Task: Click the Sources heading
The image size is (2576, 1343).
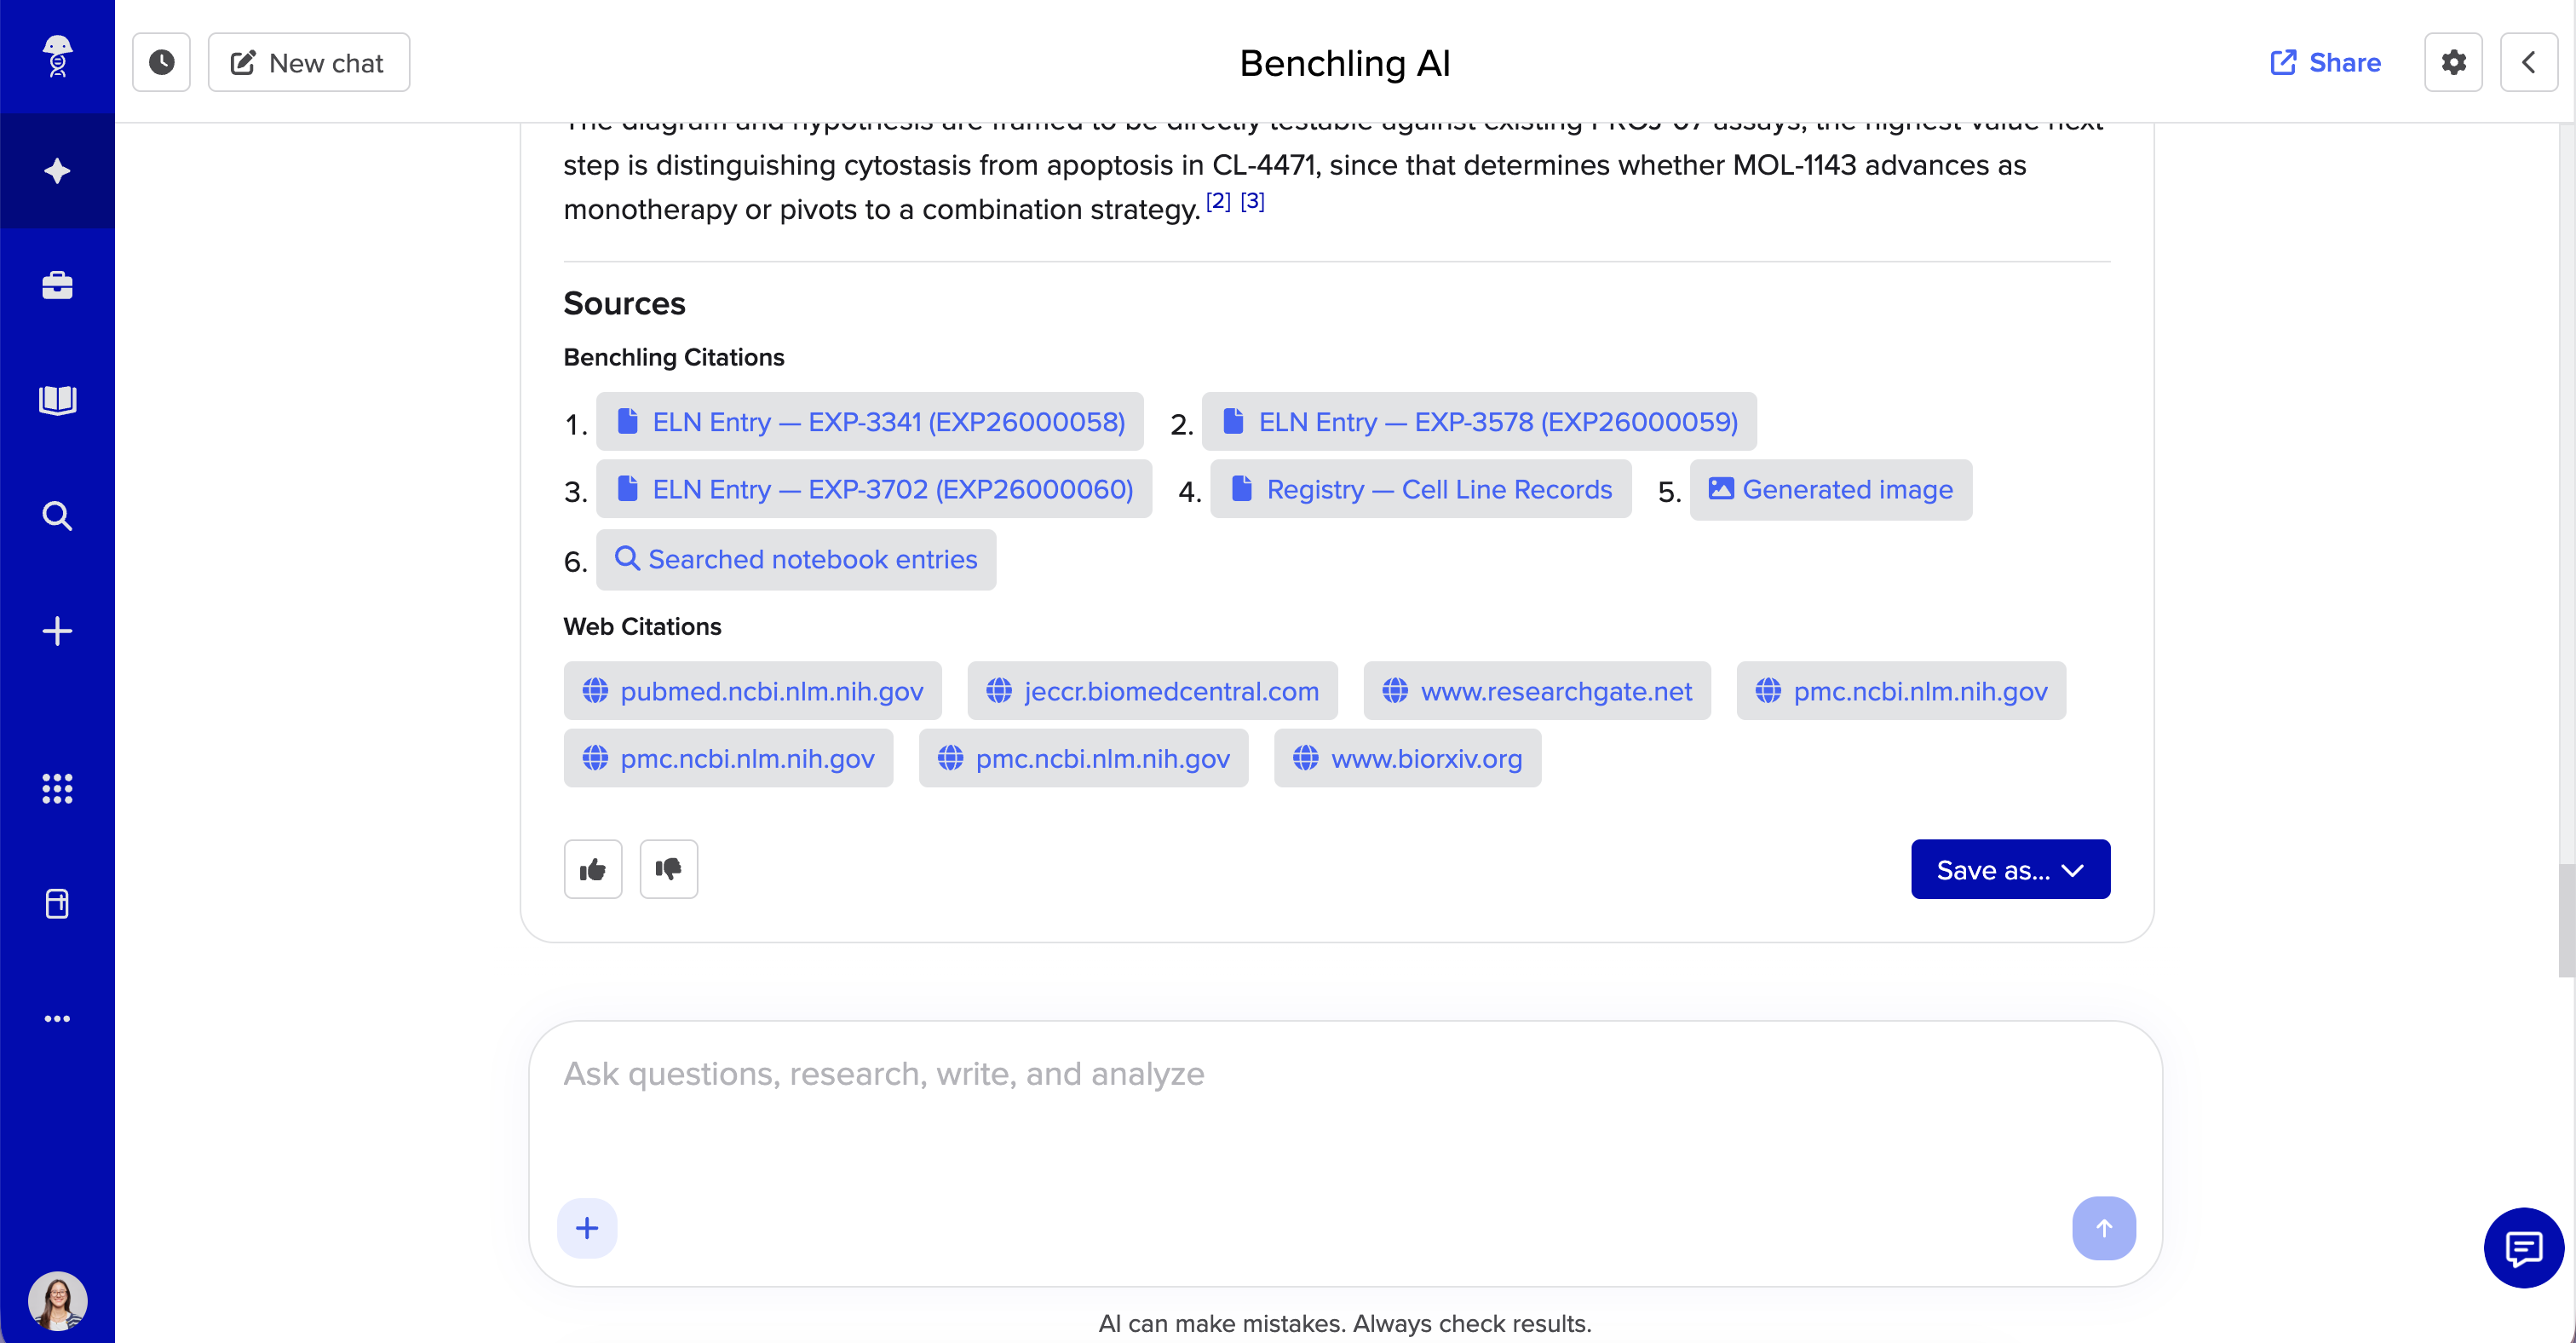Action: click(x=624, y=303)
